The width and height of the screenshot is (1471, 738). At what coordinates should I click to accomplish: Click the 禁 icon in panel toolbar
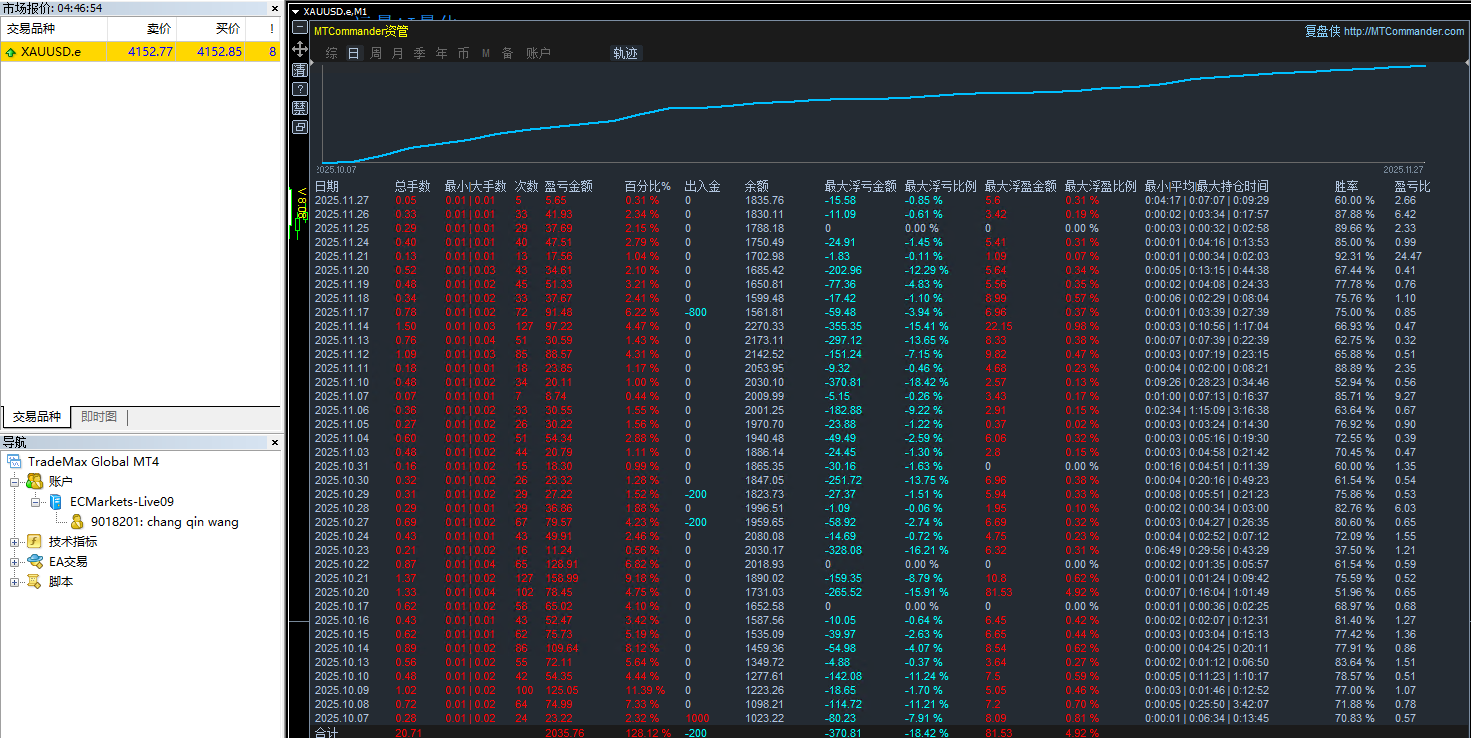point(300,108)
